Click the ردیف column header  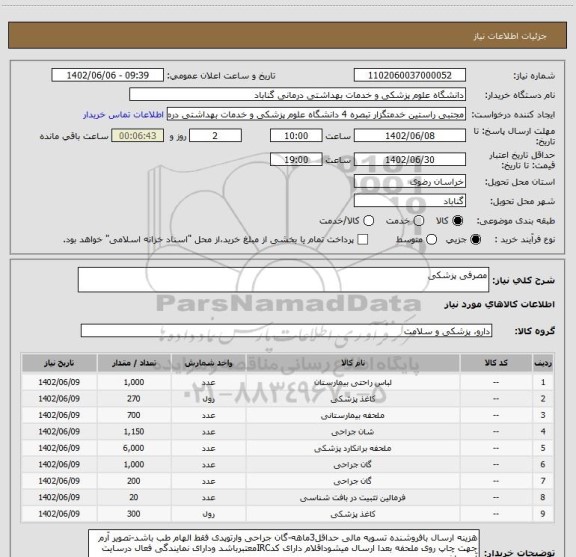click(x=543, y=363)
